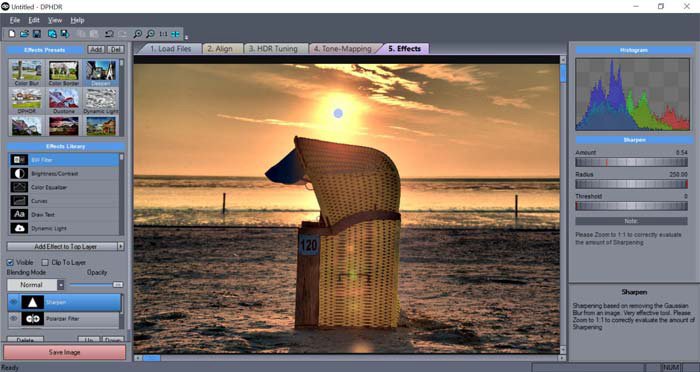Choose the DPHDR preset thumbnail
This screenshot has width=700, height=372.
point(27,101)
